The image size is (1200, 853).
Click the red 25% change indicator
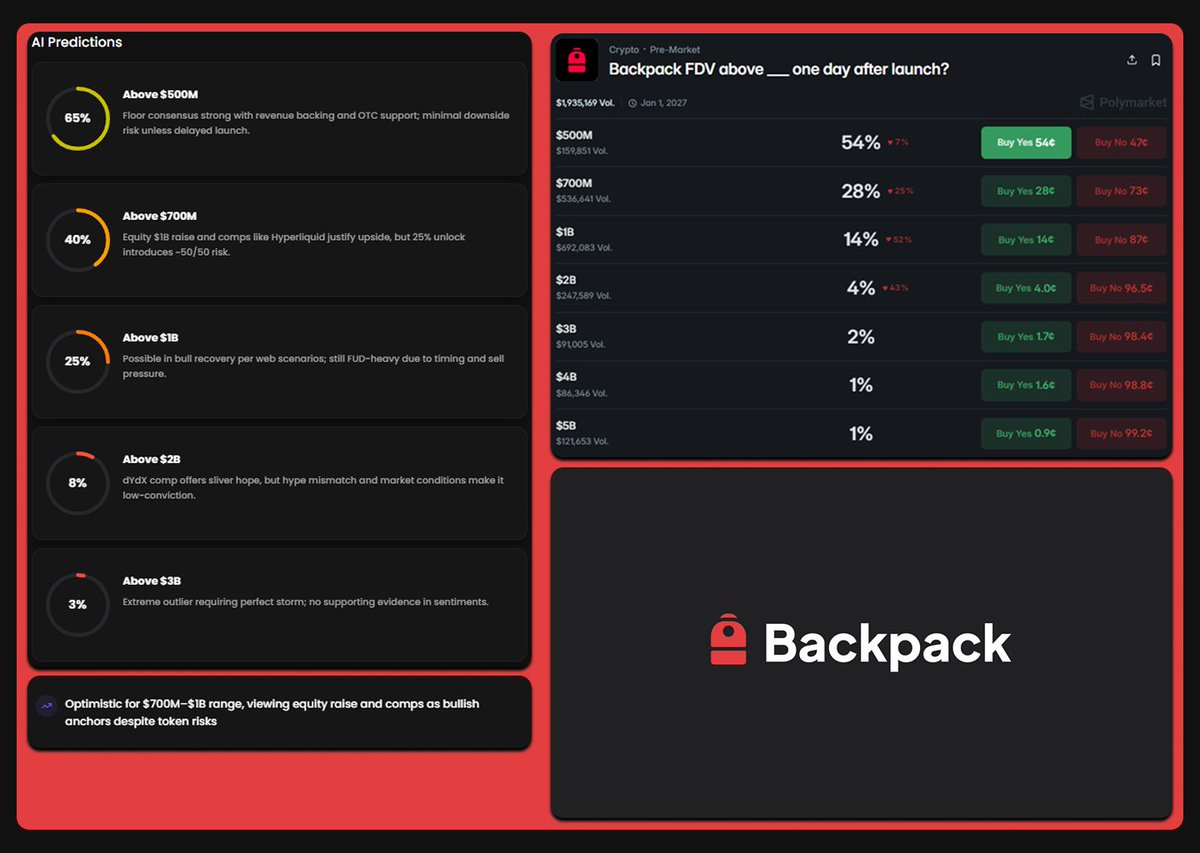coord(900,191)
